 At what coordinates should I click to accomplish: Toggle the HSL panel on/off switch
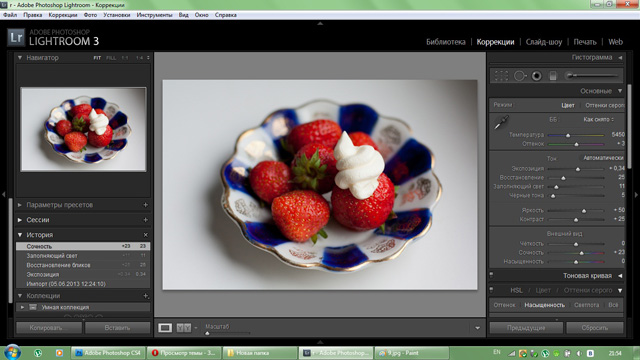(491, 290)
